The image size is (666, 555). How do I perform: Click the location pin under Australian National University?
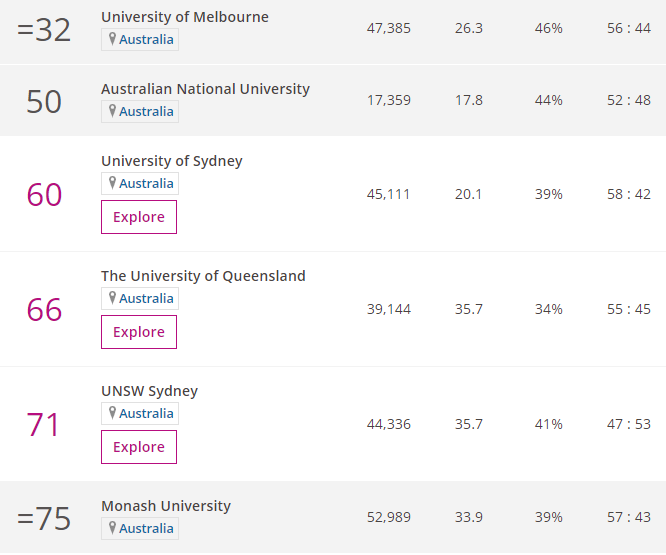pyautogui.click(x=113, y=111)
